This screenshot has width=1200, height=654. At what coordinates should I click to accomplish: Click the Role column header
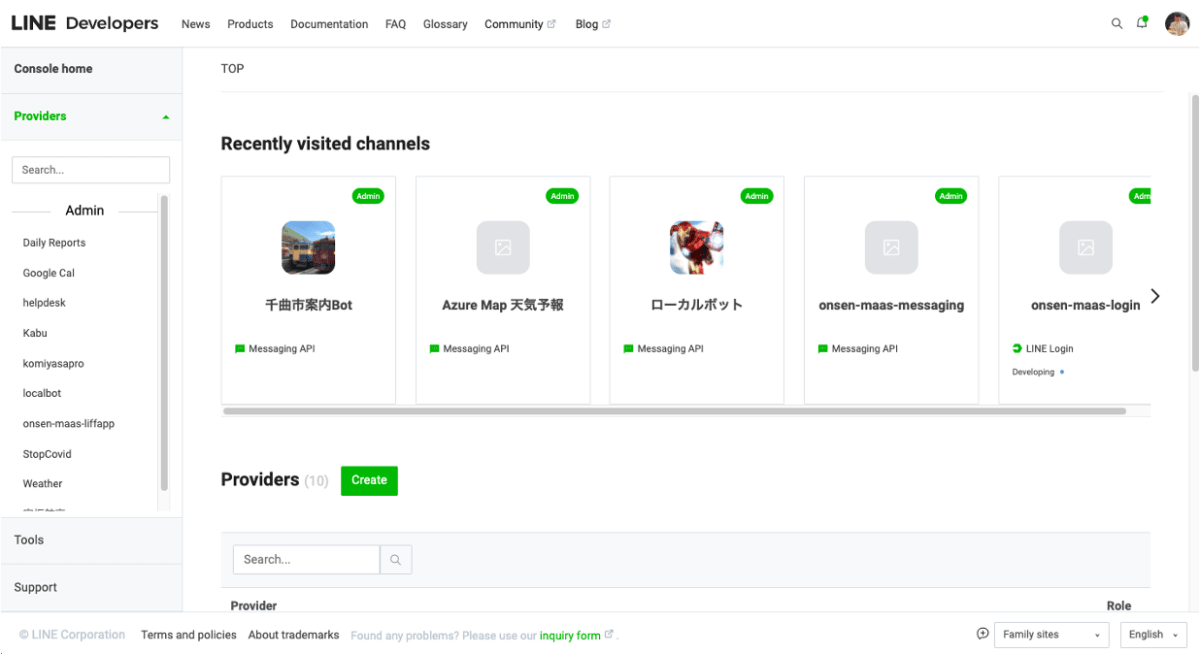coord(1119,606)
